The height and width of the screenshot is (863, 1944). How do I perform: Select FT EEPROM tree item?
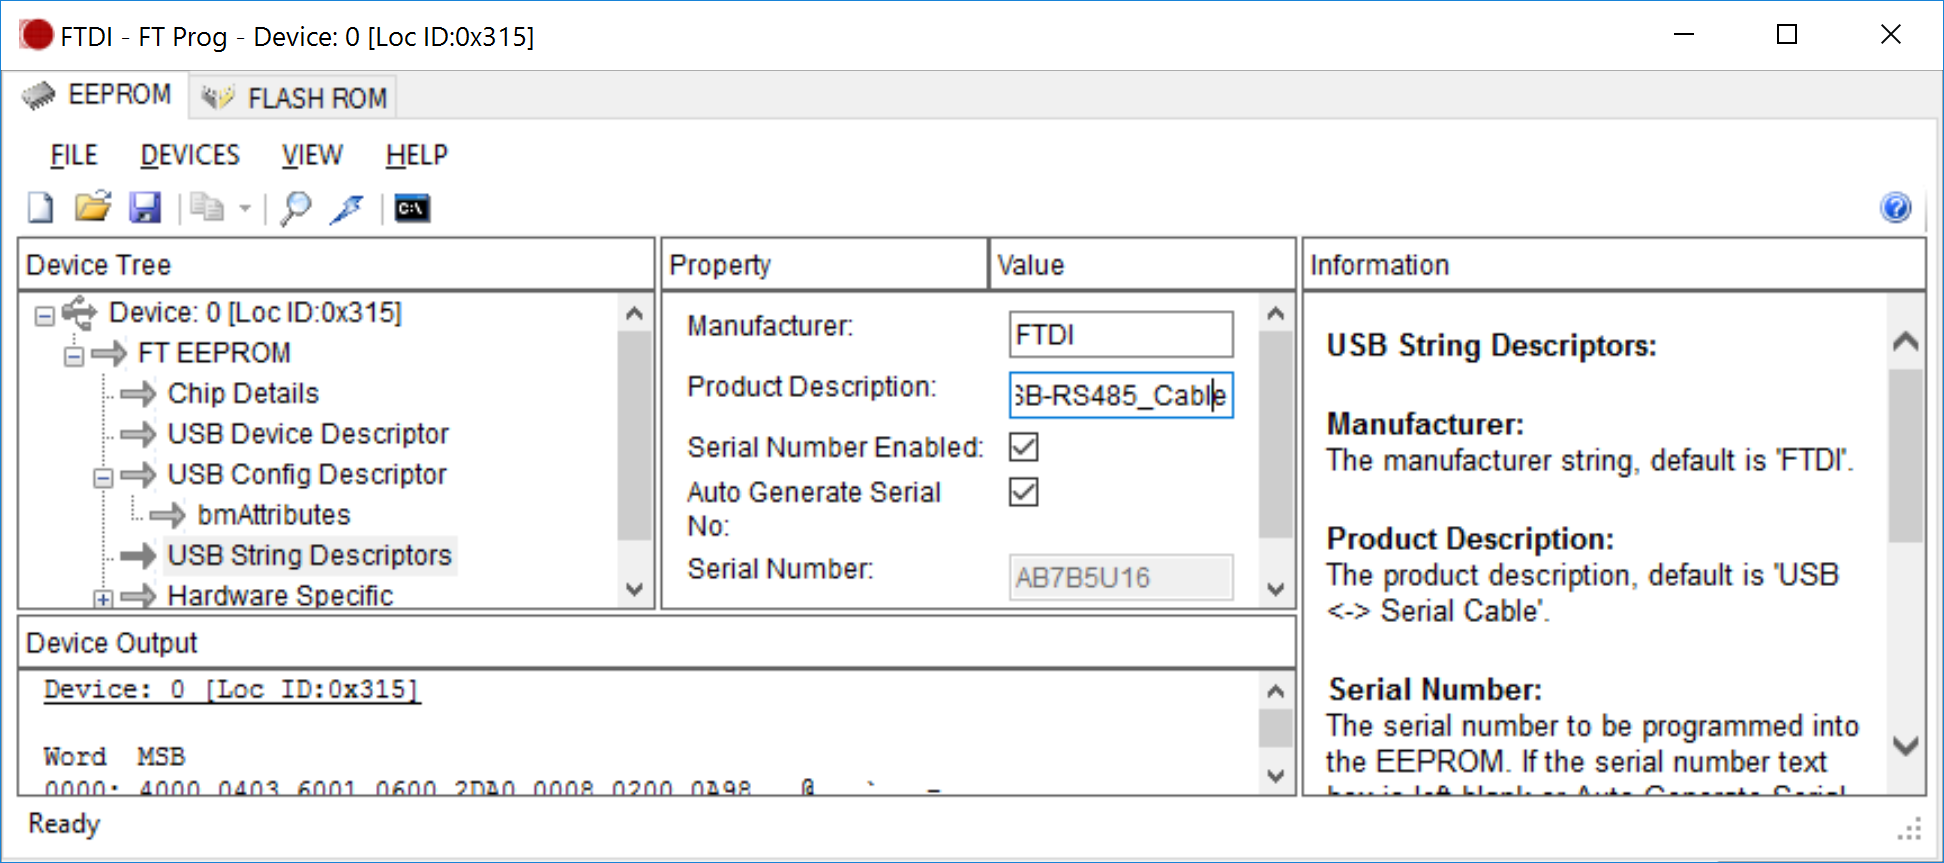pyautogui.click(x=214, y=353)
